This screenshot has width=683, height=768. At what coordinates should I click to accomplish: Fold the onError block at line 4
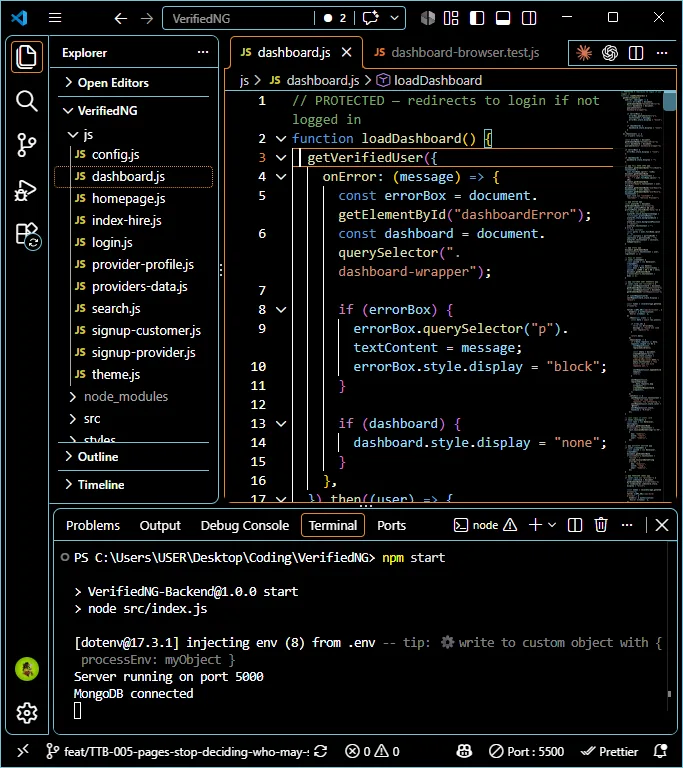point(281,177)
